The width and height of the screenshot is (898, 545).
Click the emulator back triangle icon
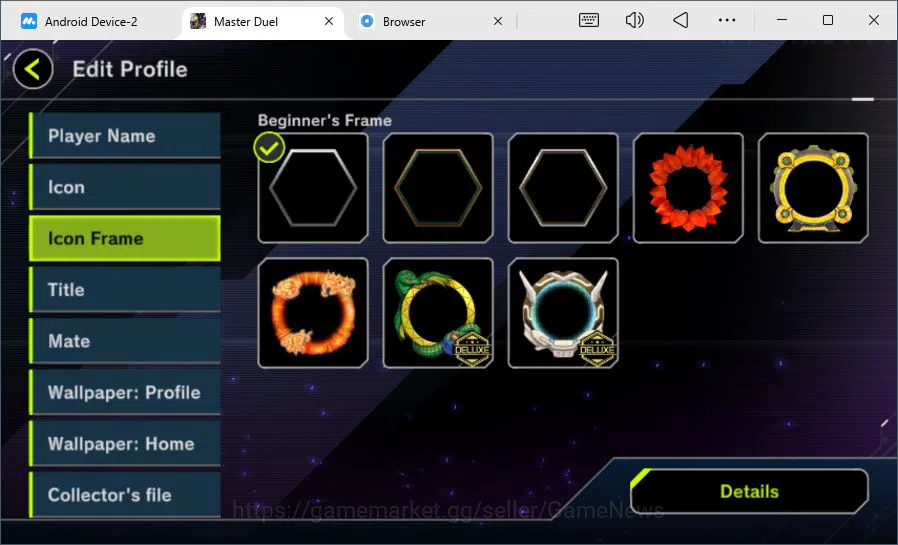[680, 20]
